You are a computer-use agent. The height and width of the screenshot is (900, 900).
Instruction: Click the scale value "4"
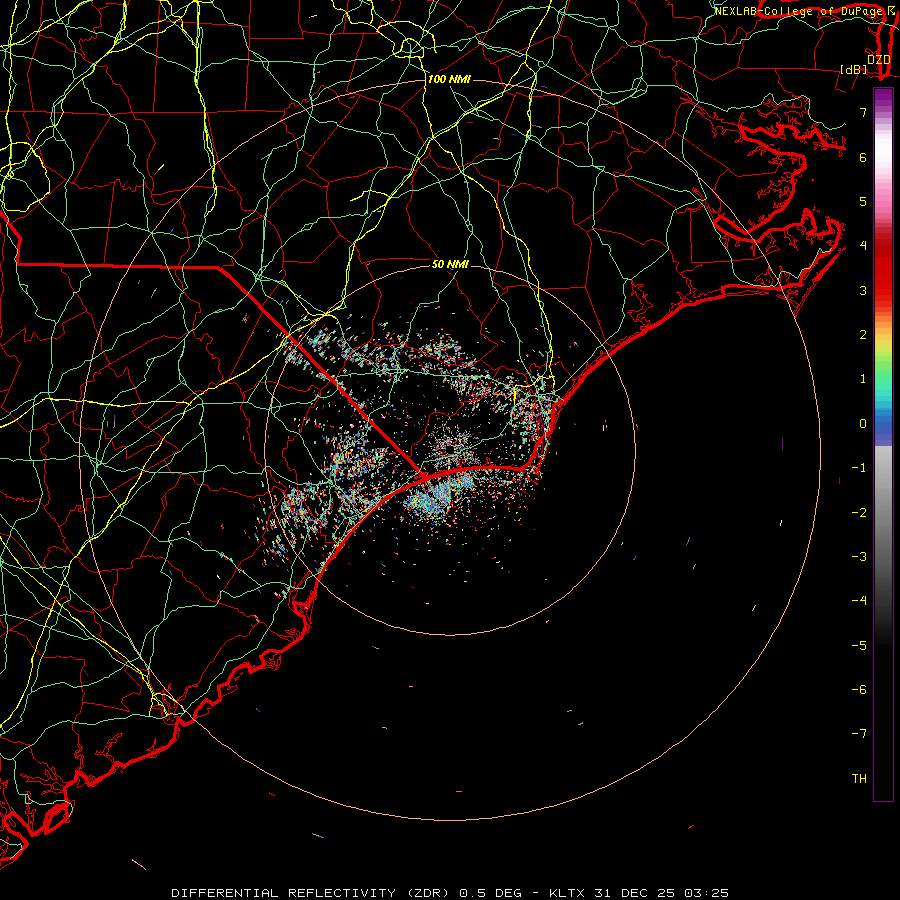click(863, 246)
